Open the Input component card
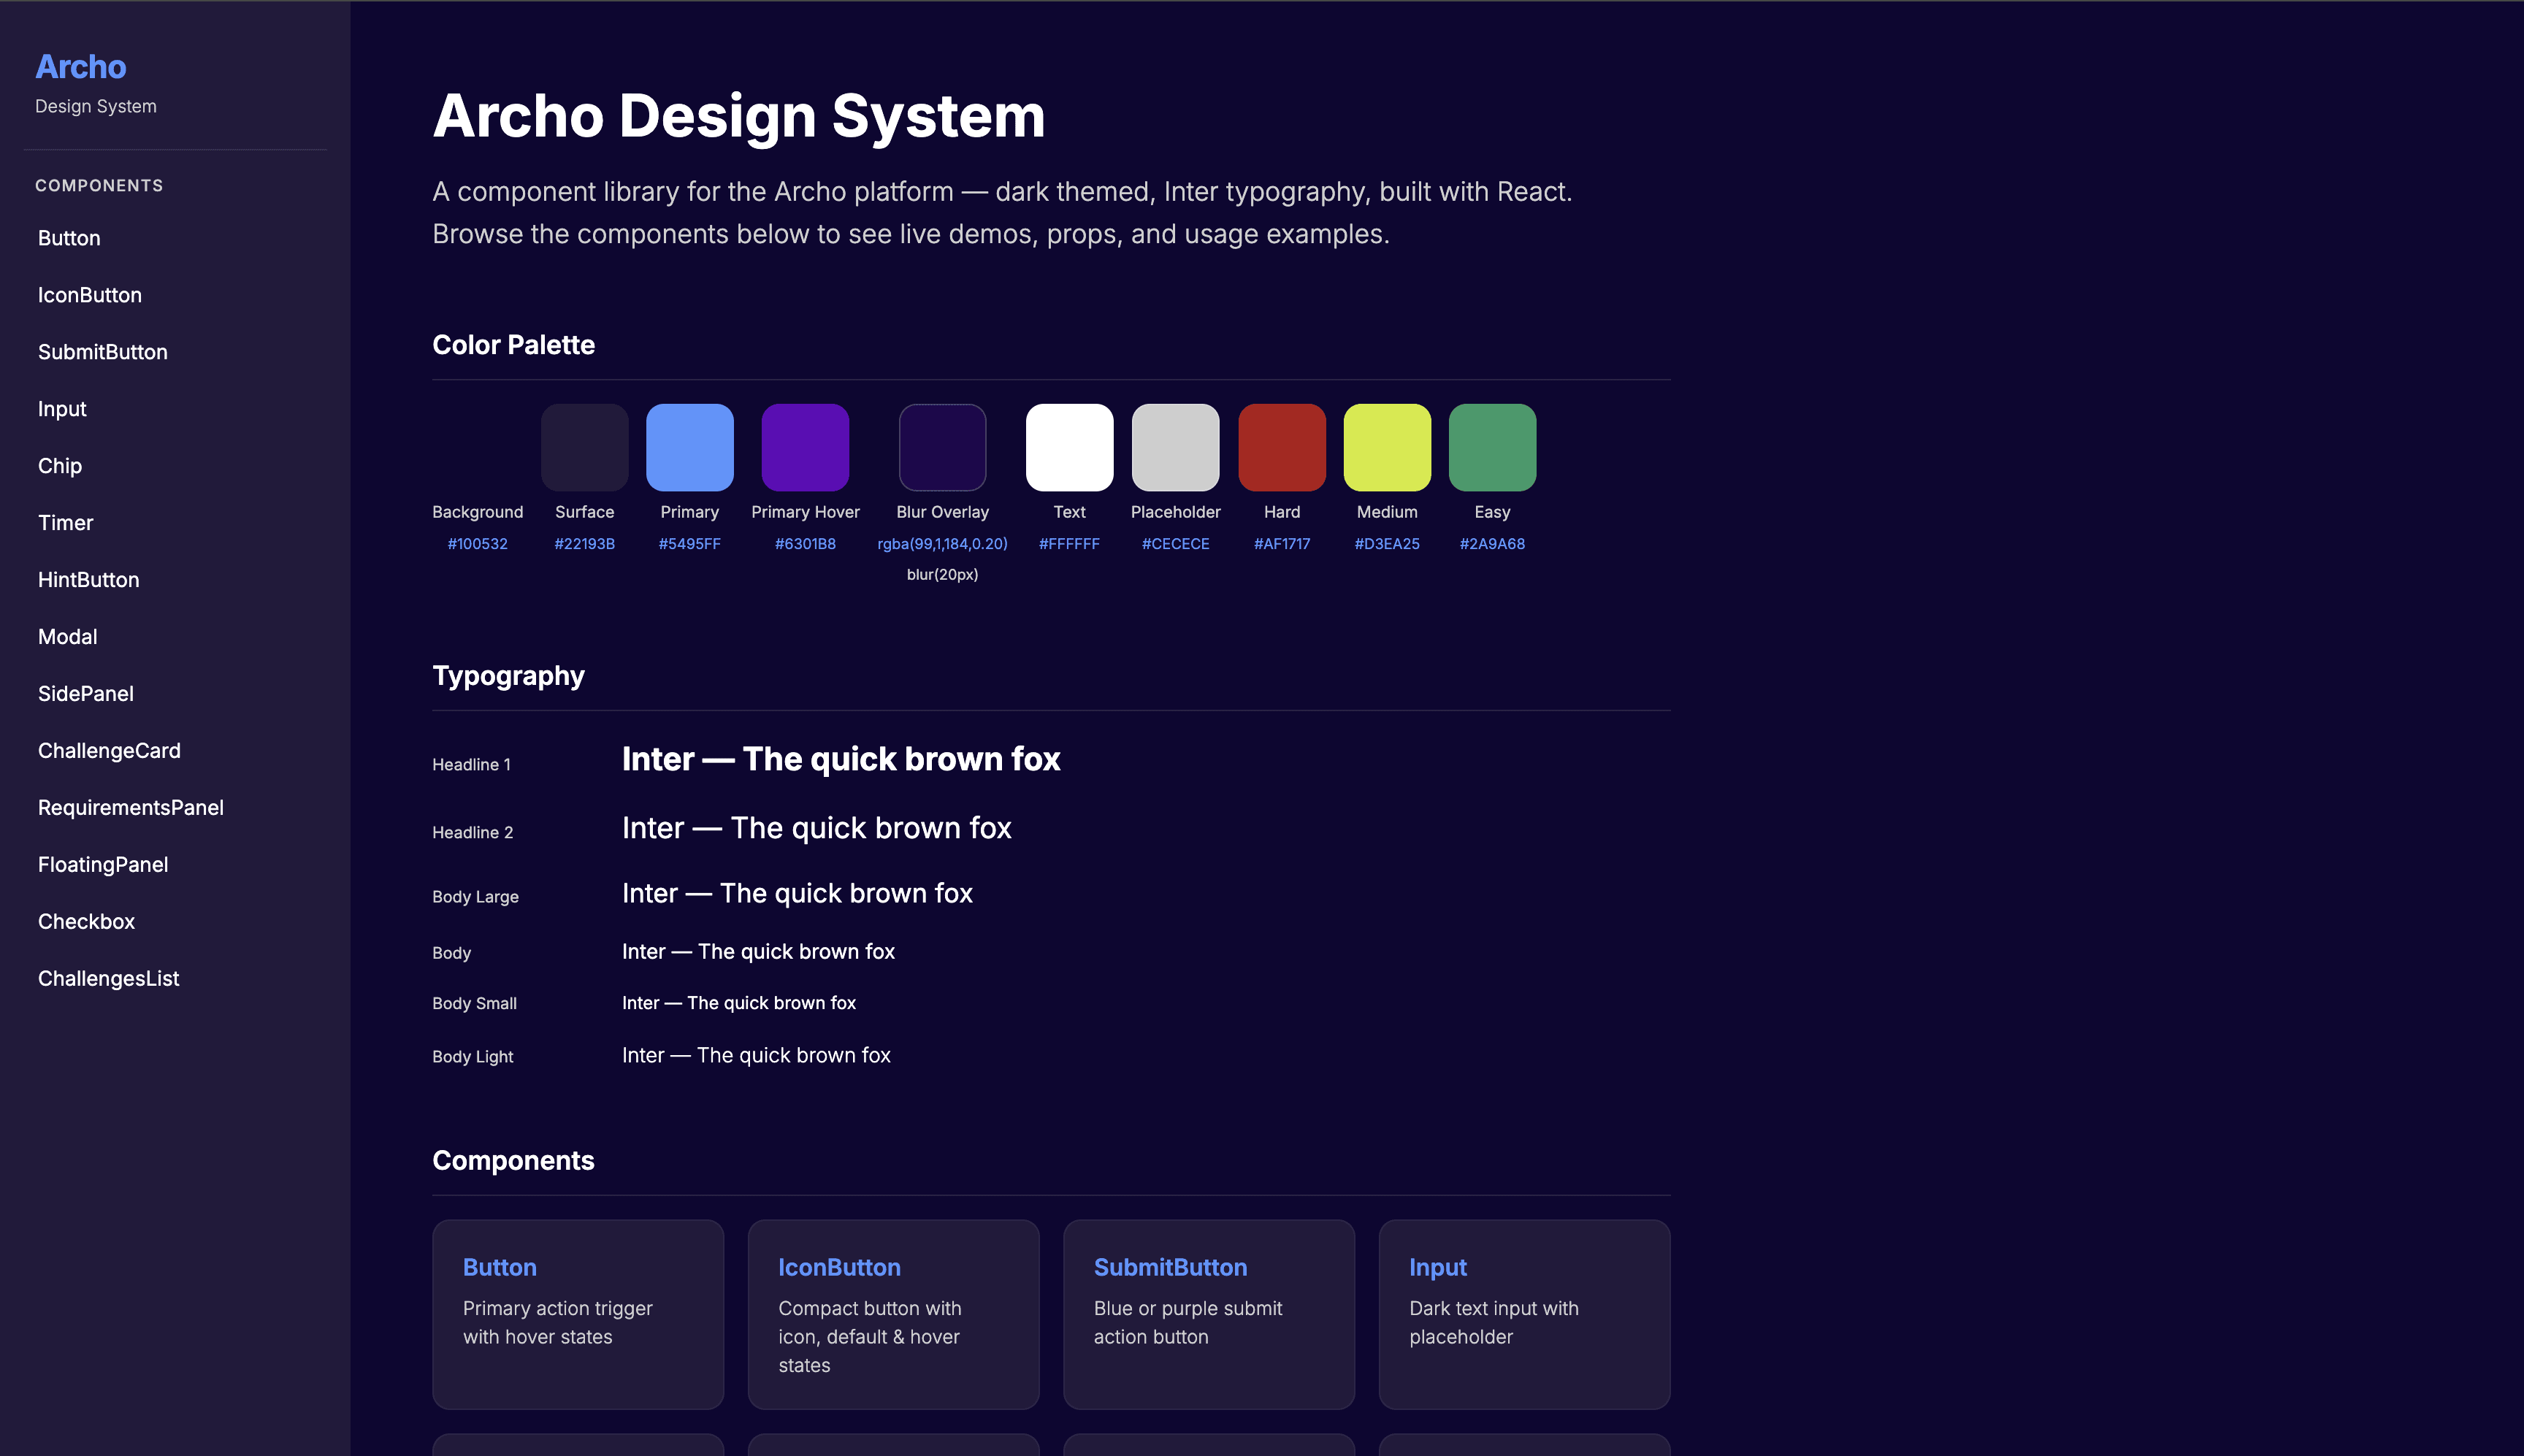 (x=1524, y=1313)
